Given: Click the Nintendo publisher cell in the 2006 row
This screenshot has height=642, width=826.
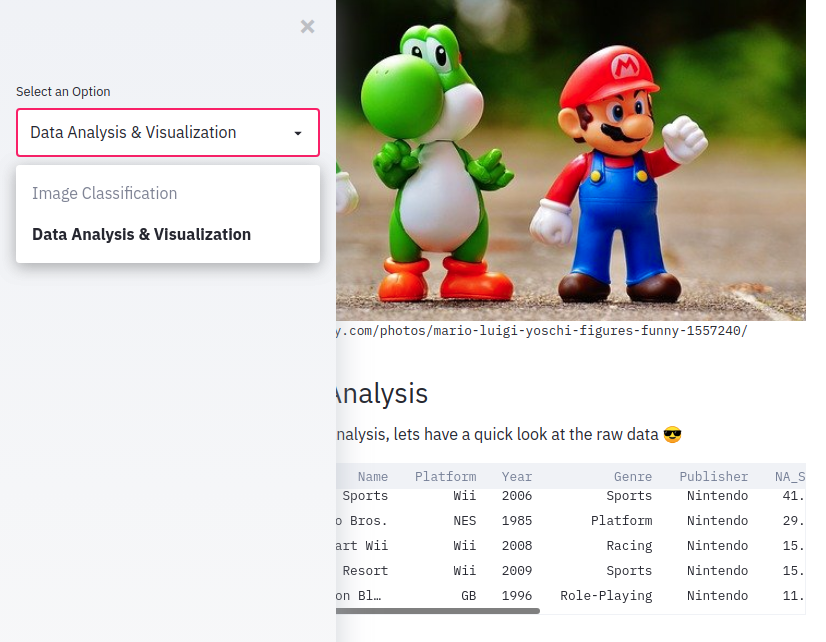Looking at the screenshot, I should (717, 496).
